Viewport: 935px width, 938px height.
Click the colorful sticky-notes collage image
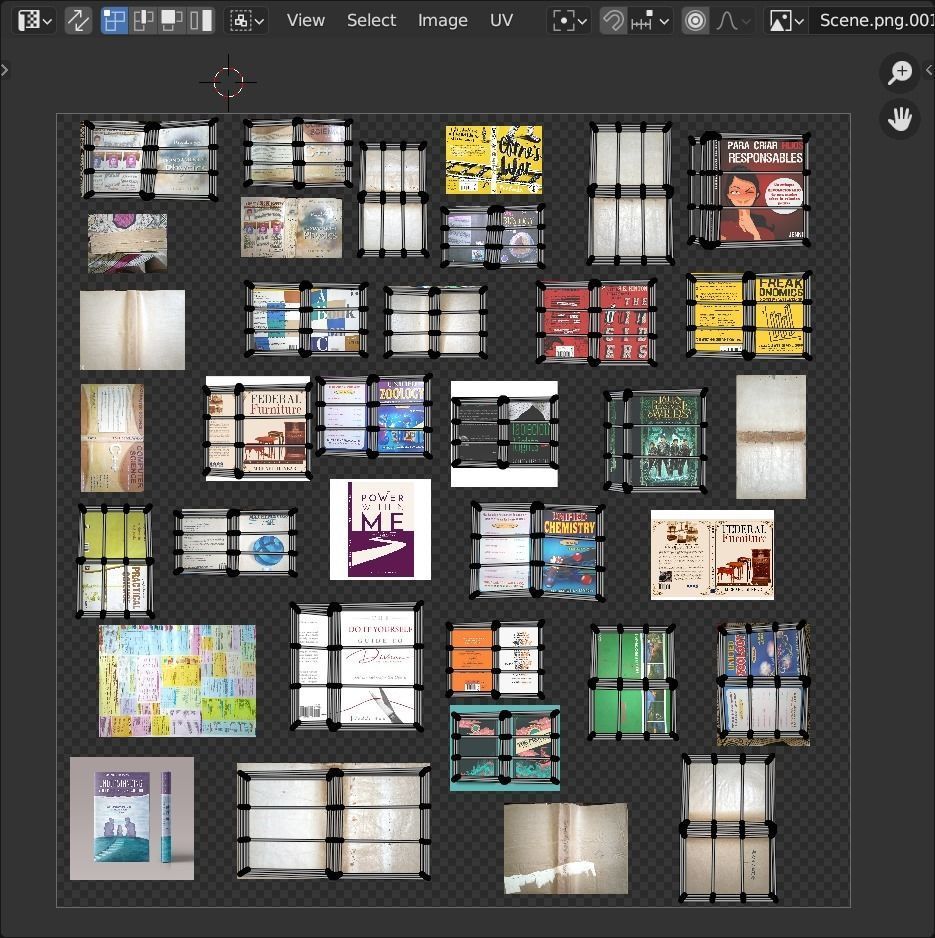pyautogui.click(x=177, y=681)
